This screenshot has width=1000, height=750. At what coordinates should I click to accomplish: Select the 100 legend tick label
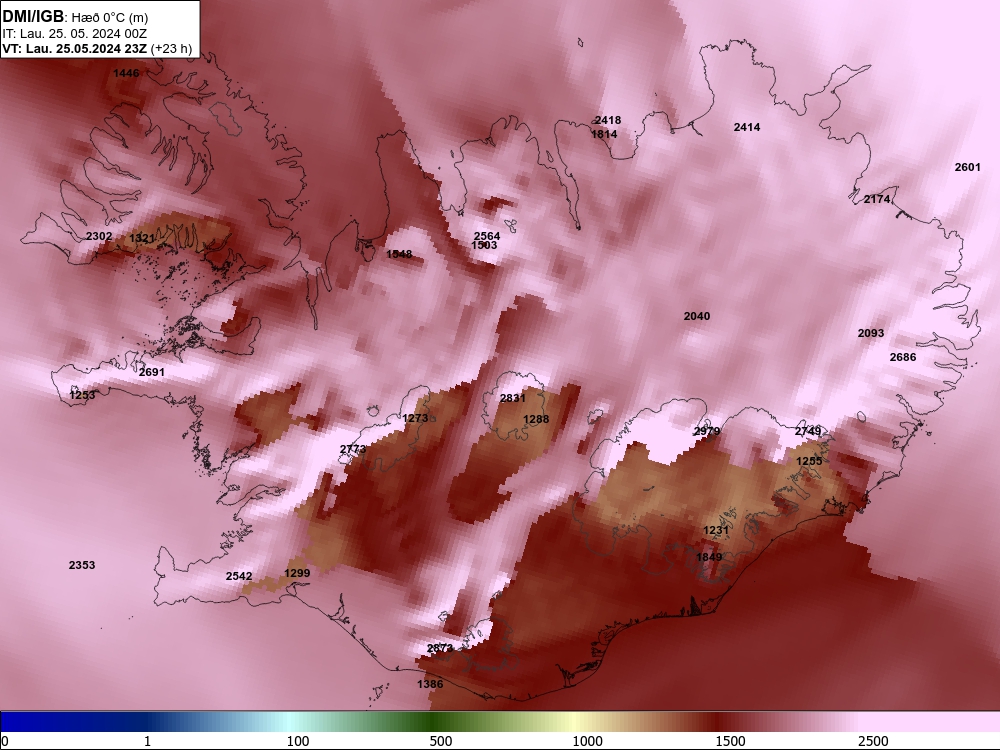pos(298,741)
